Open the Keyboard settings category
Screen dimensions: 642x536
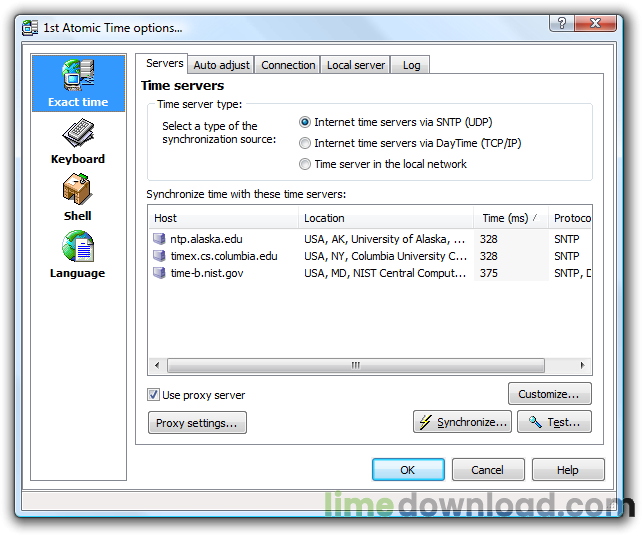coord(78,142)
